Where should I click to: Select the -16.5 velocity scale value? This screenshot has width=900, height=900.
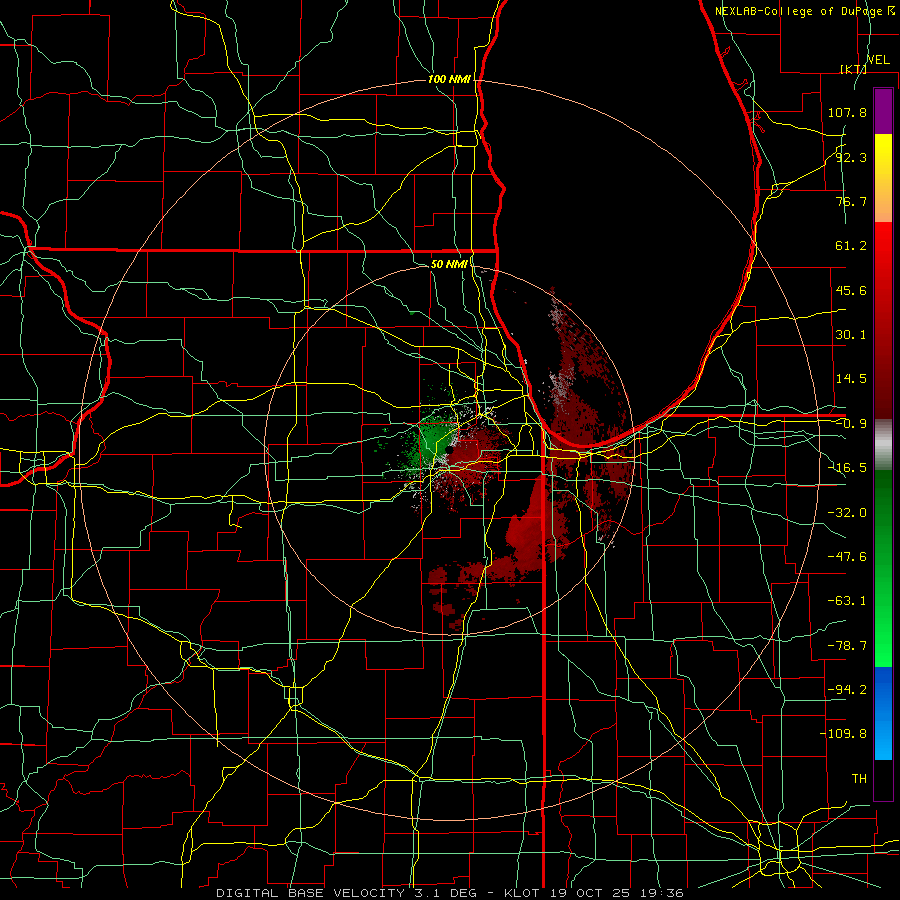tap(847, 468)
